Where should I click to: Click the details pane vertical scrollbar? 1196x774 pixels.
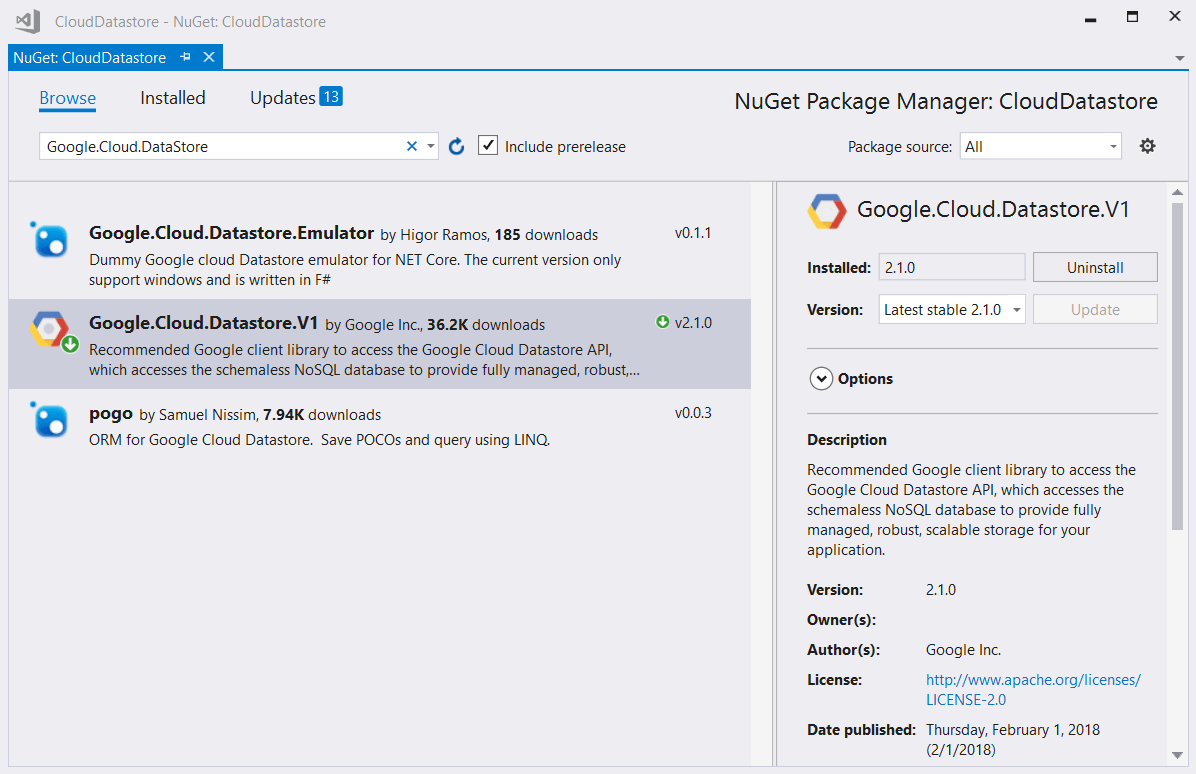point(1176,400)
